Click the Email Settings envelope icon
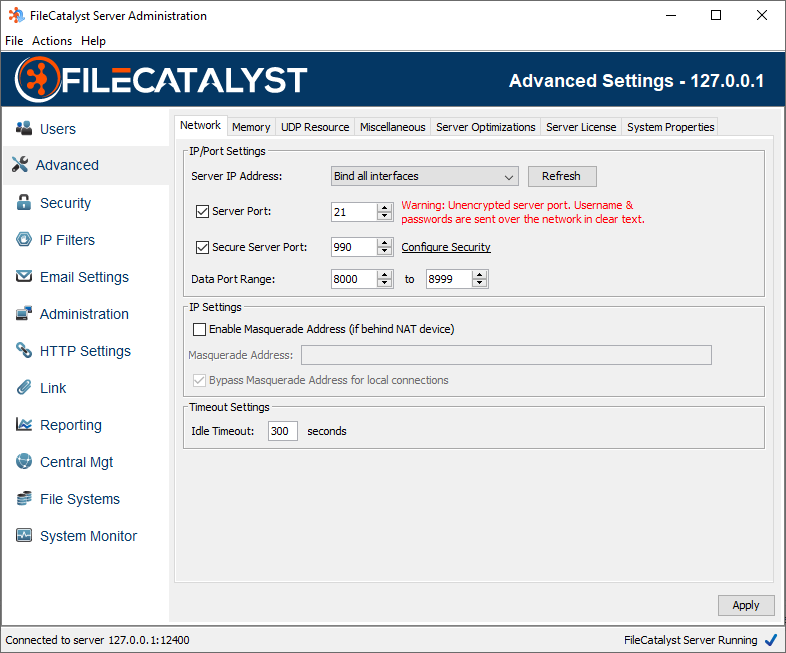 click(24, 276)
